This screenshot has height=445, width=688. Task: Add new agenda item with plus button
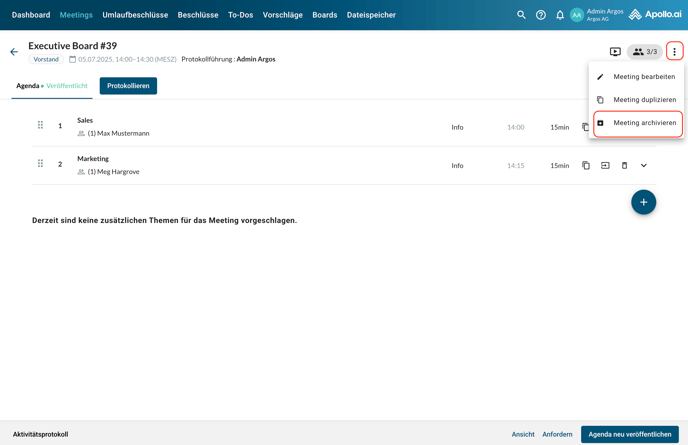pyautogui.click(x=643, y=202)
